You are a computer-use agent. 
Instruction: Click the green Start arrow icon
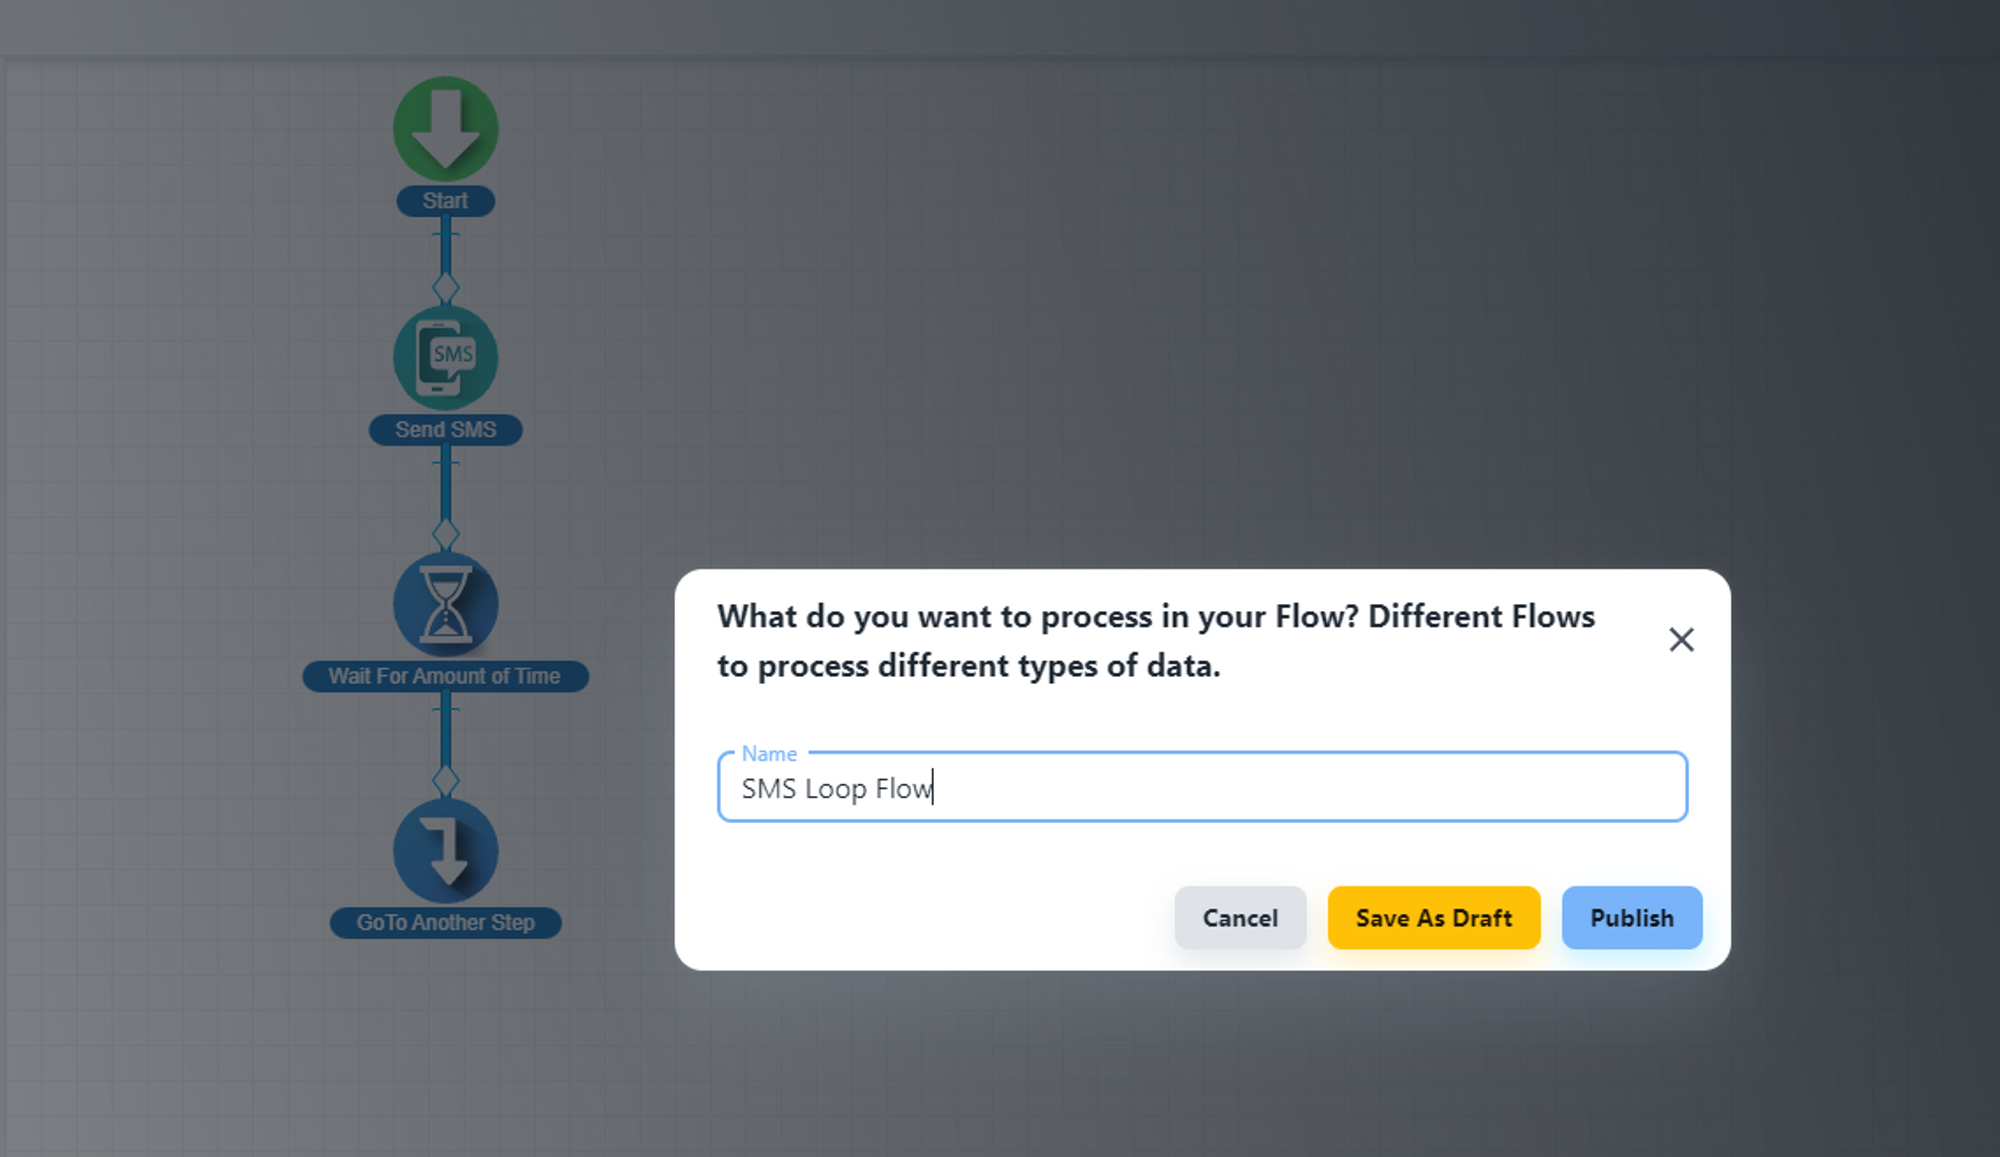point(446,129)
